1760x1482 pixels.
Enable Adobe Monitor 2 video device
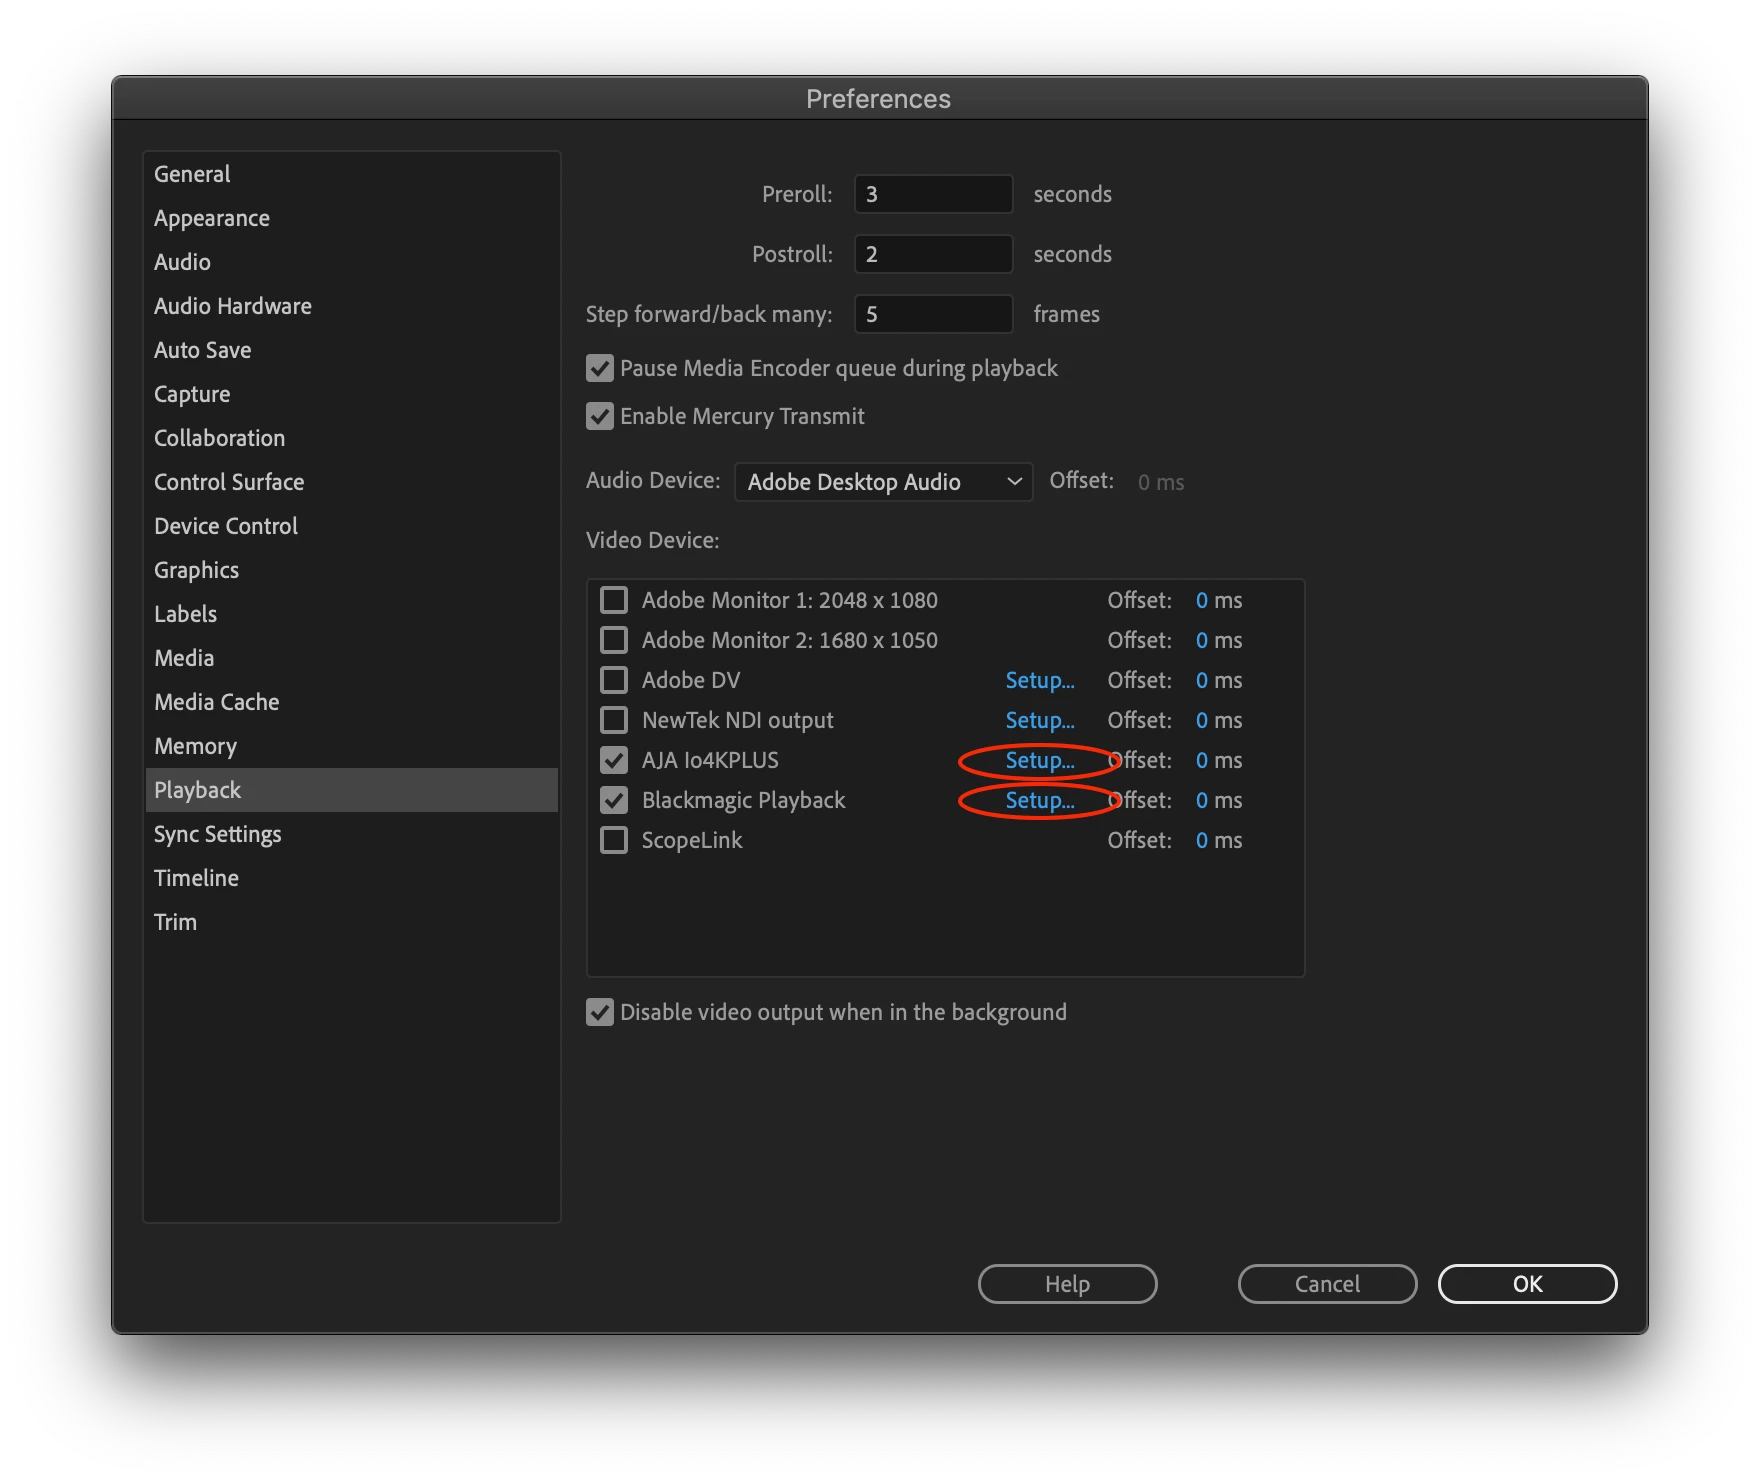[614, 640]
